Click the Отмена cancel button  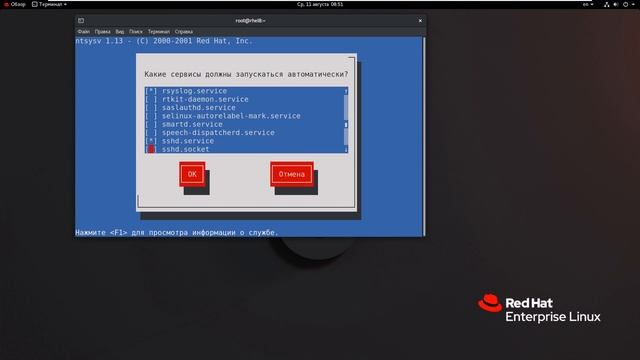(292, 174)
